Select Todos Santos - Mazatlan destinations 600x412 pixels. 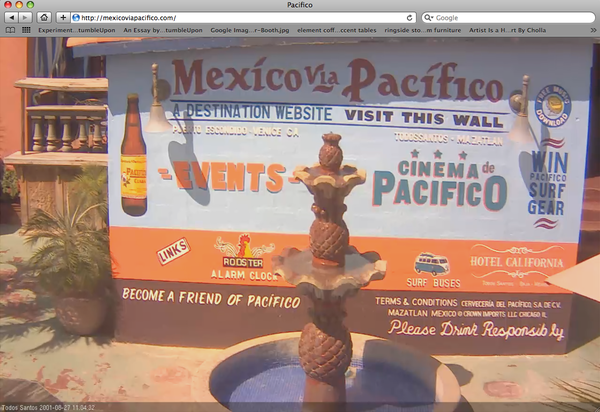coord(448,138)
